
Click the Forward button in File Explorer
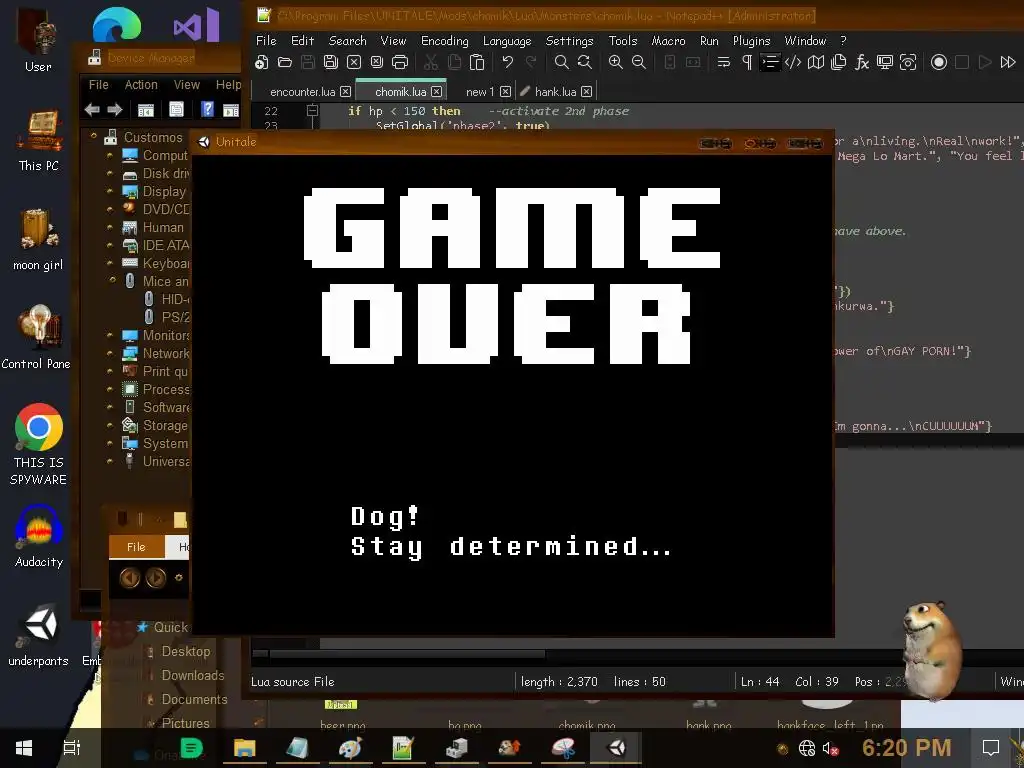pyautogui.click(x=155, y=577)
